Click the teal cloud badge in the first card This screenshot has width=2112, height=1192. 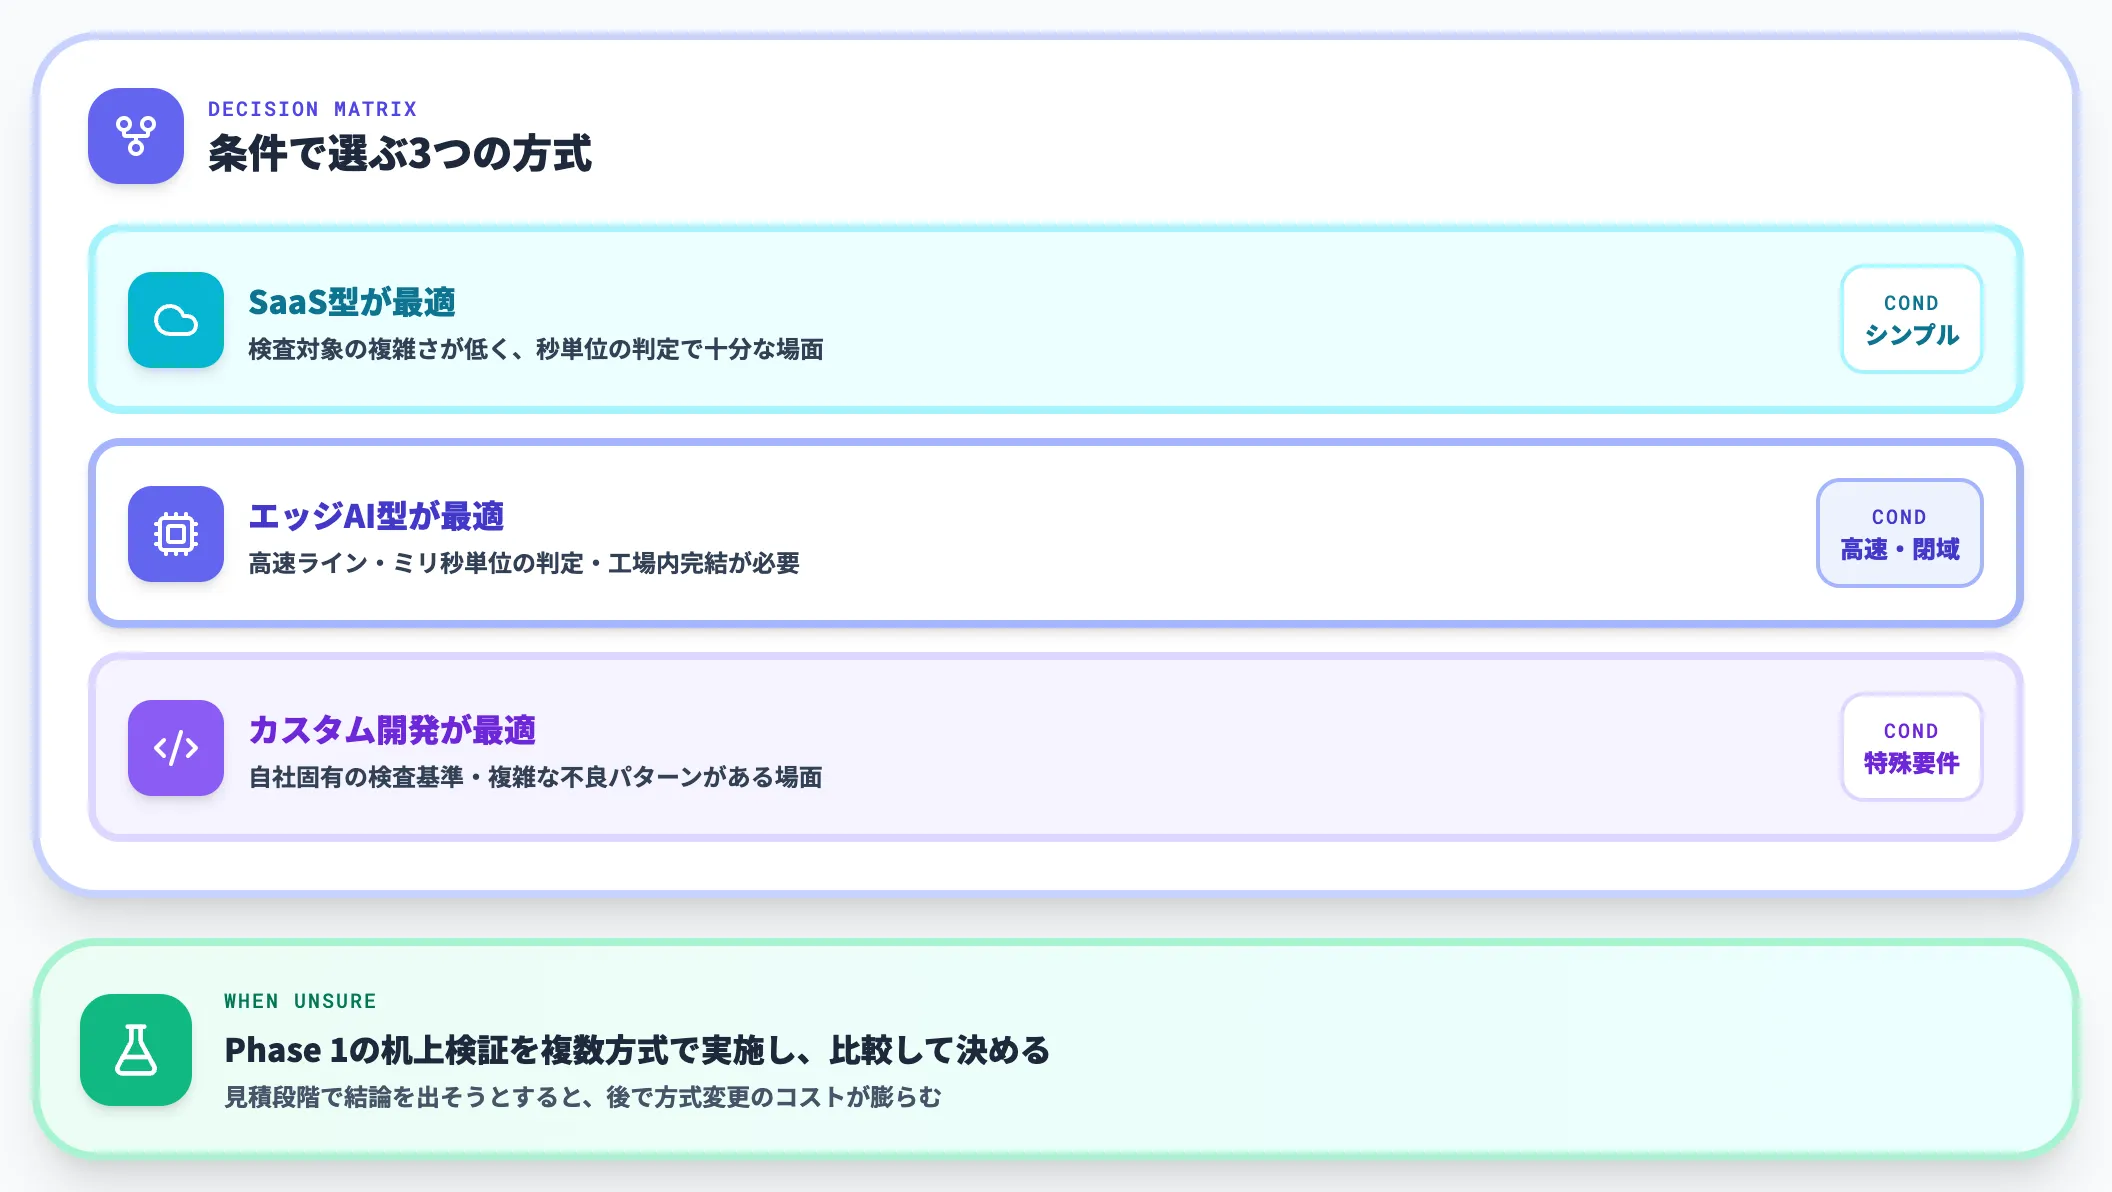coord(175,321)
